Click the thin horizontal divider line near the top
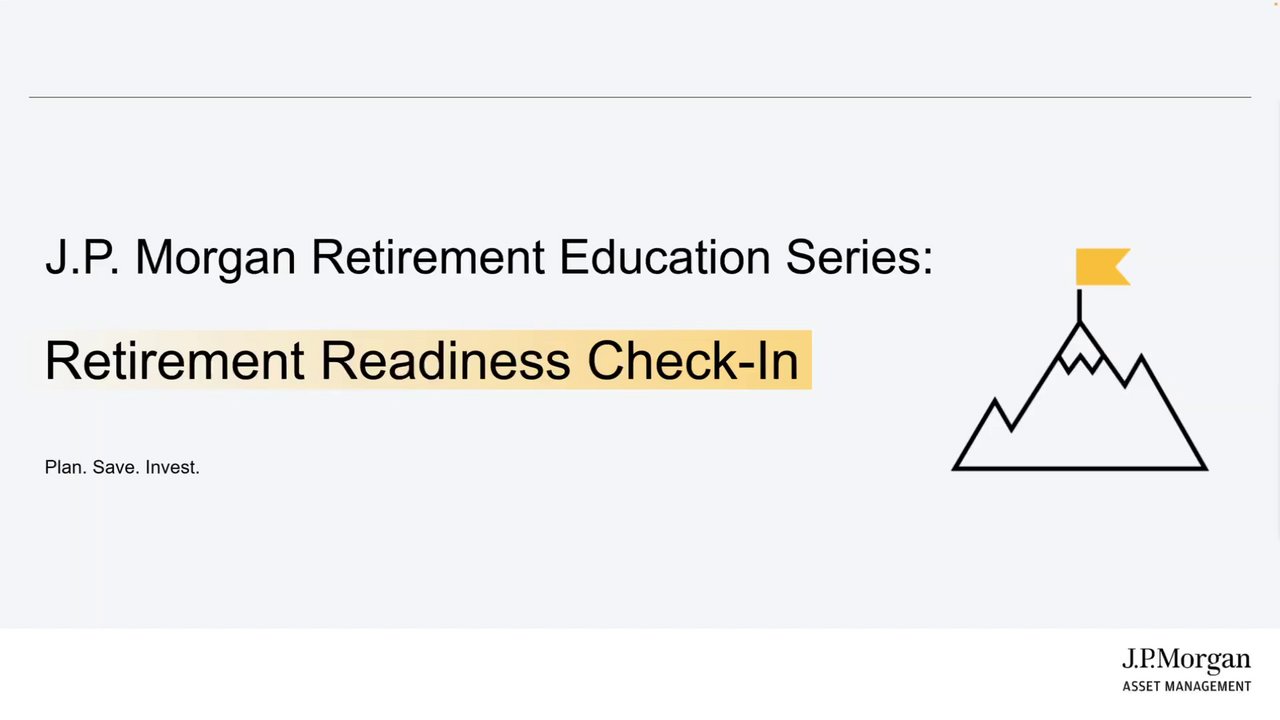 pyautogui.click(x=640, y=97)
